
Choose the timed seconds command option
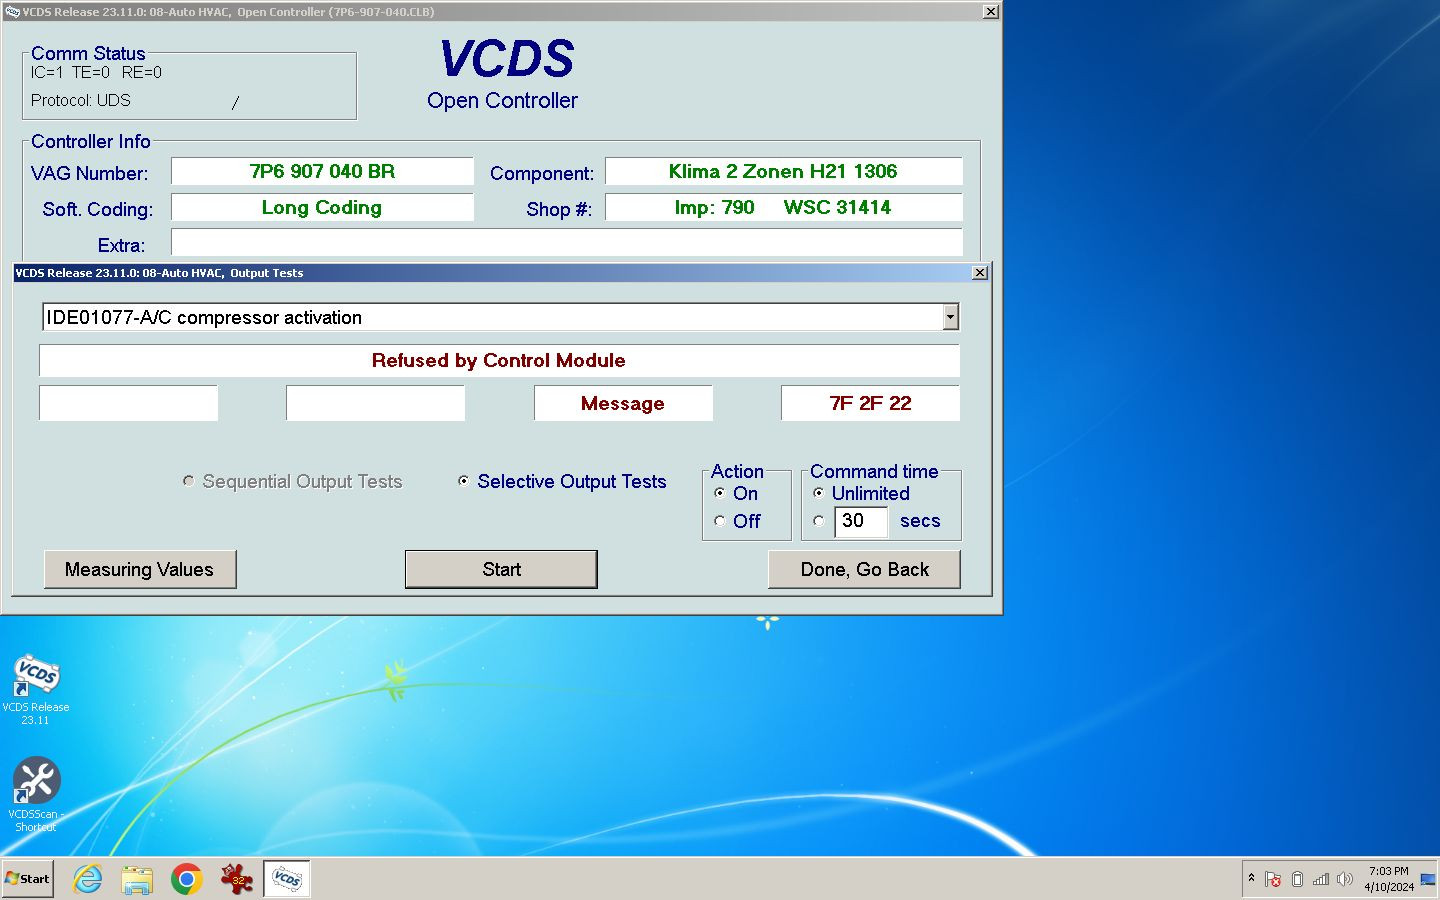[x=818, y=521]
